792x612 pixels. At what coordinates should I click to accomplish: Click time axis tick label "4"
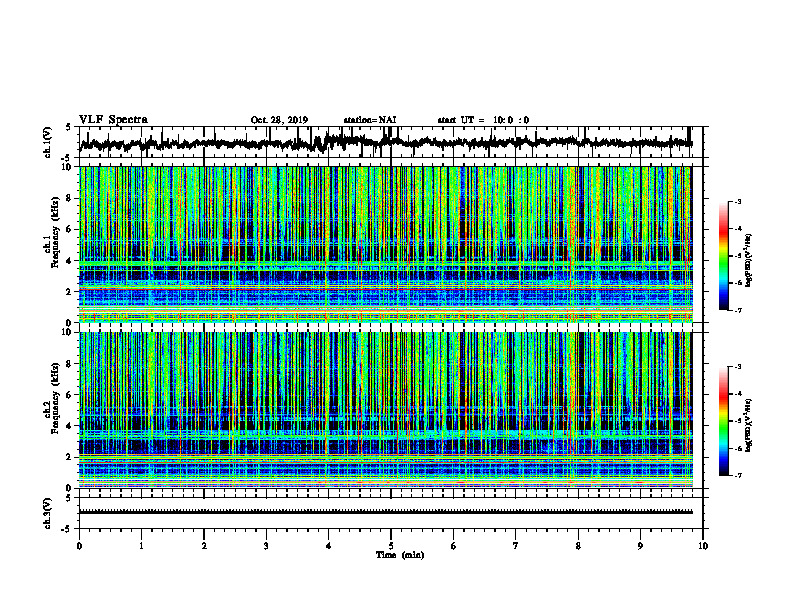pos(329,546)
